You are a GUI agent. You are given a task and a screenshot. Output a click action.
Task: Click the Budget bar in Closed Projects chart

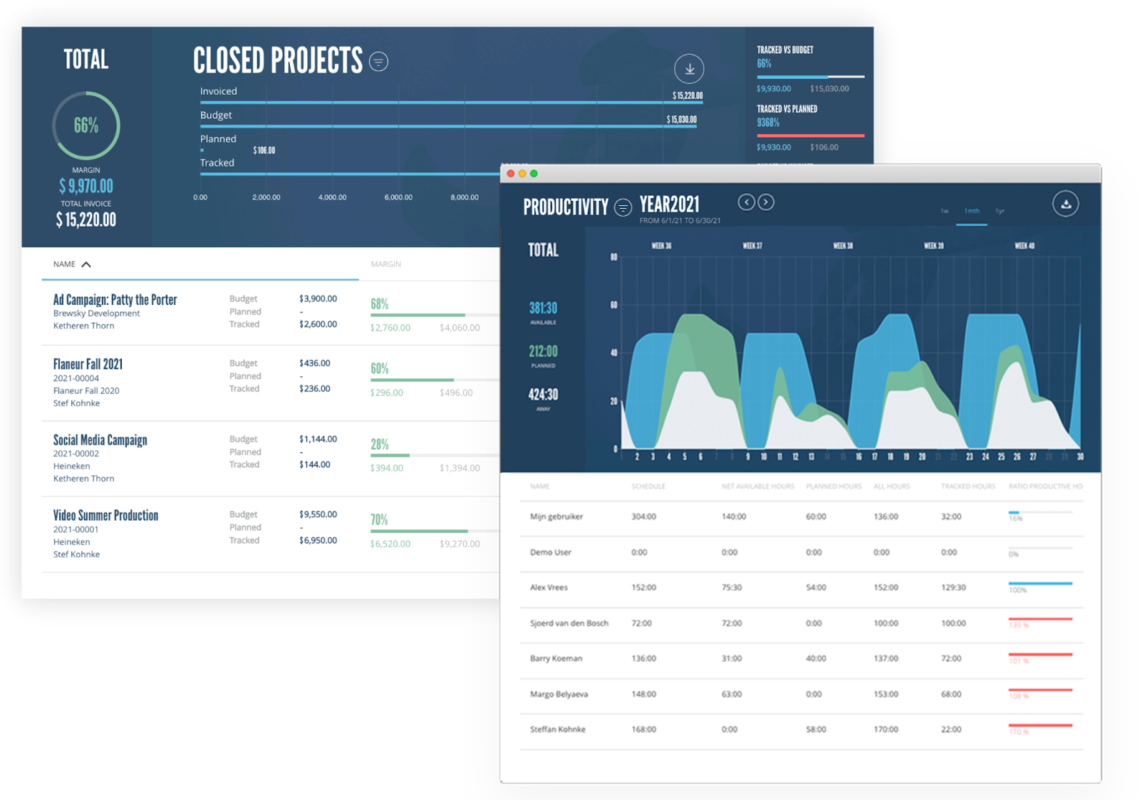click(448, 127)
